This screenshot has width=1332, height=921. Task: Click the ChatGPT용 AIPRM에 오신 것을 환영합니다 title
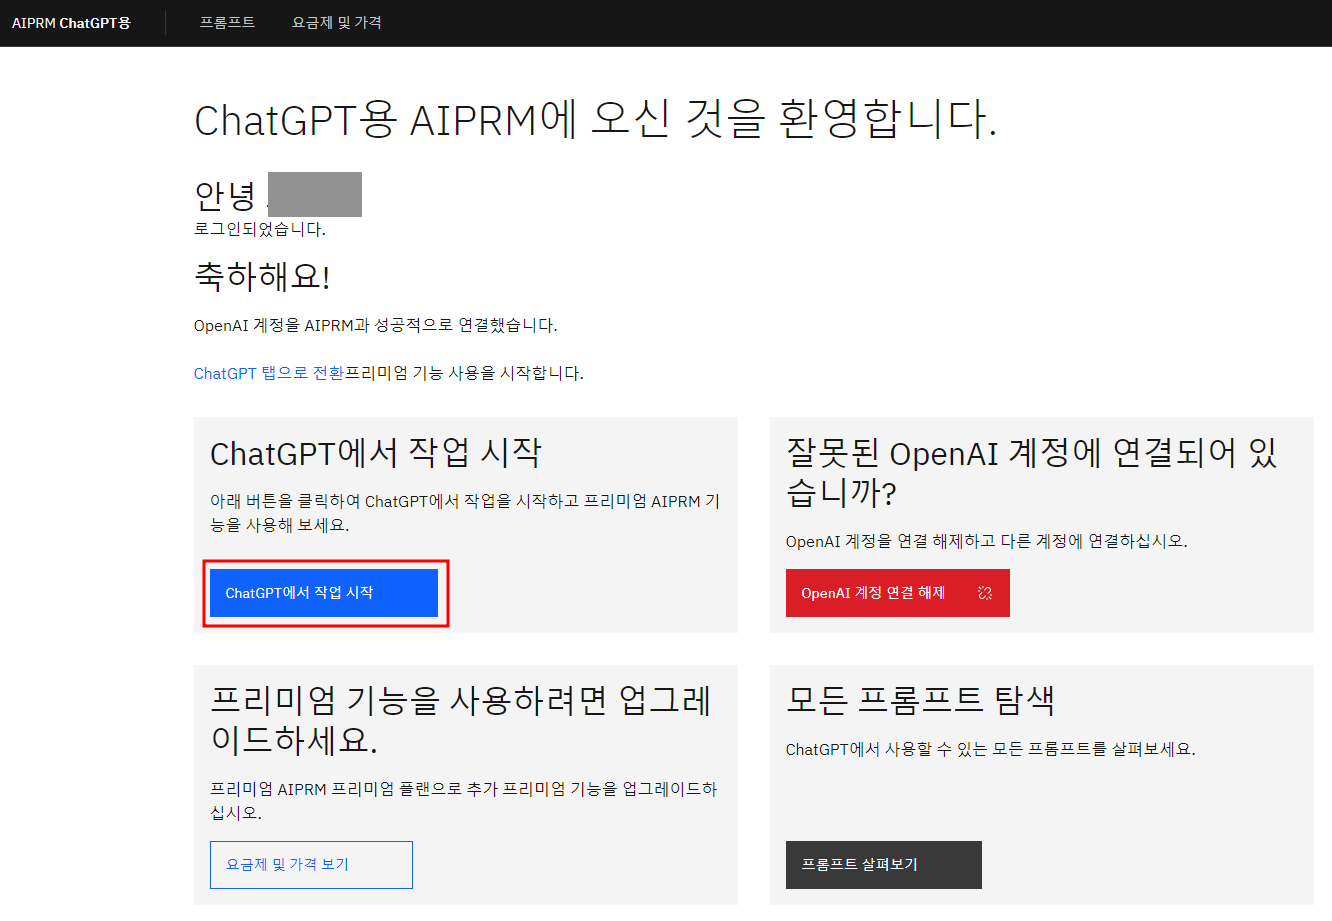(x=596, y=120)
